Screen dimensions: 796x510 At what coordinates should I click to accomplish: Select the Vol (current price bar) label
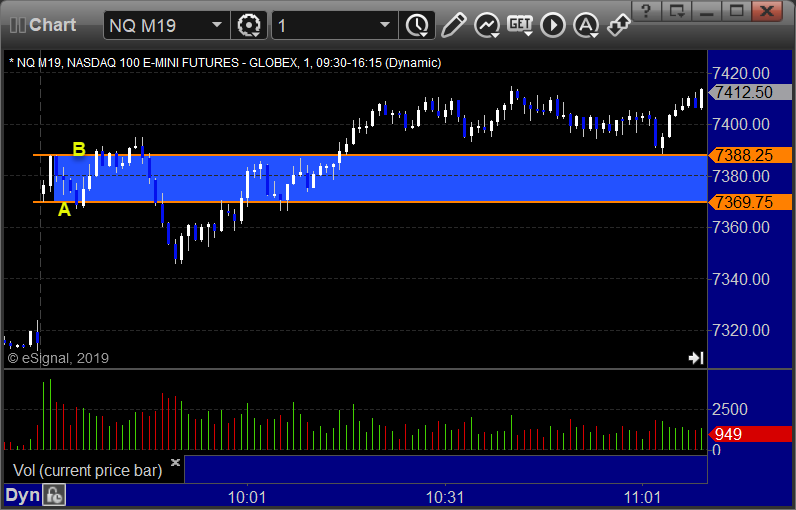pyautogui.click(x=87, y=470)
